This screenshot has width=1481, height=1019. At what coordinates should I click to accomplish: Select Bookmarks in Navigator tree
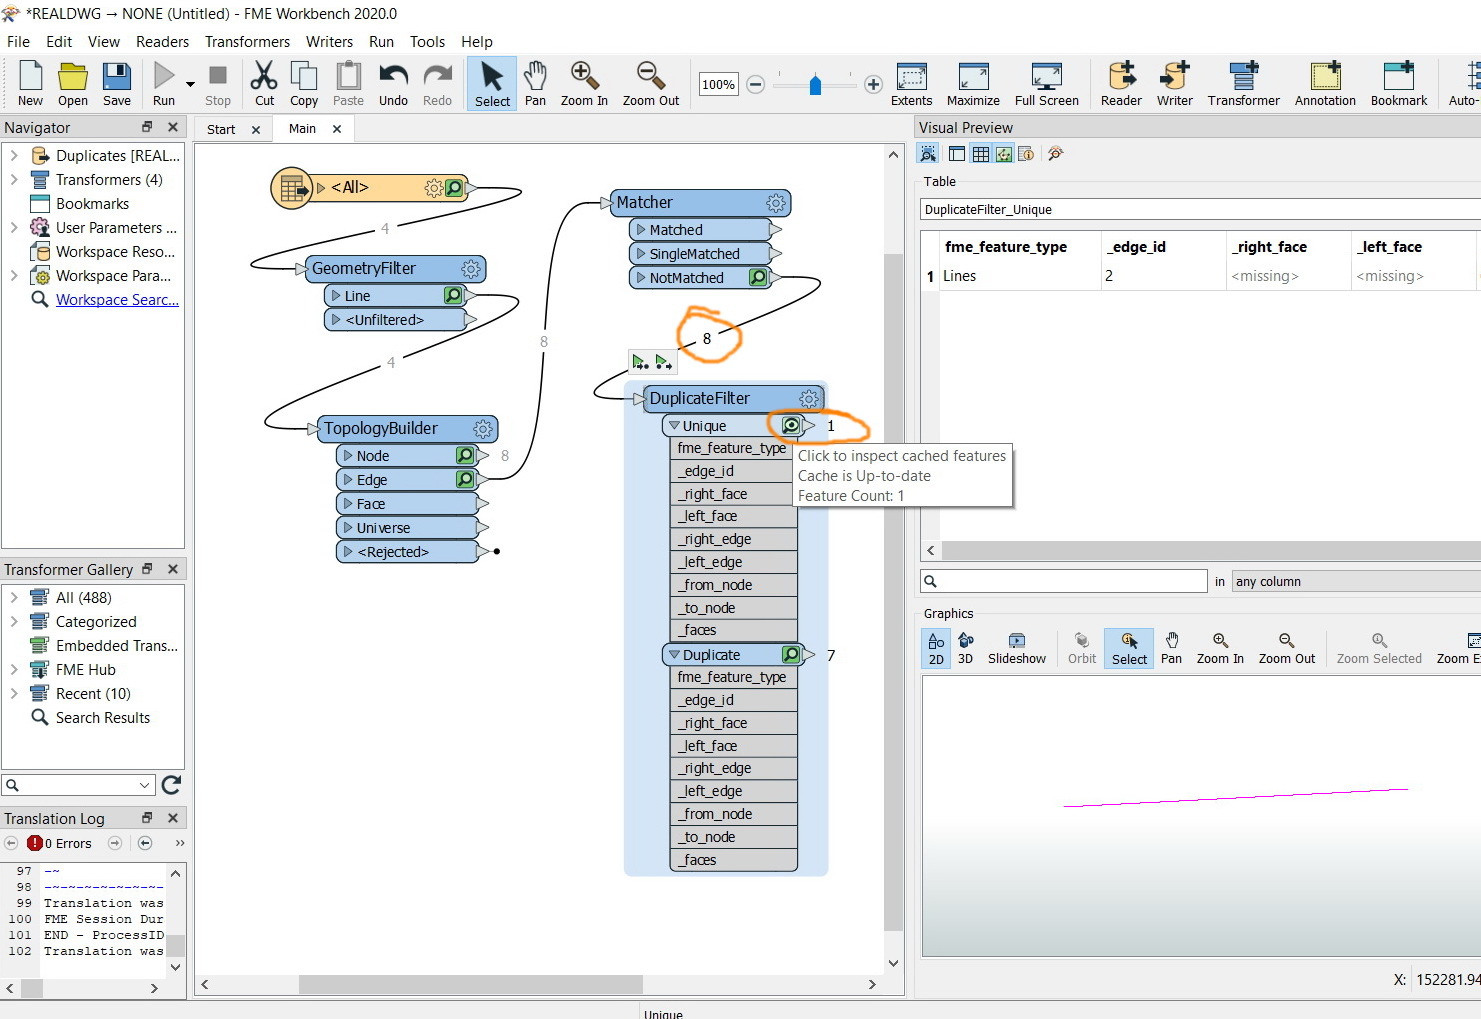[x=92, y=204]
